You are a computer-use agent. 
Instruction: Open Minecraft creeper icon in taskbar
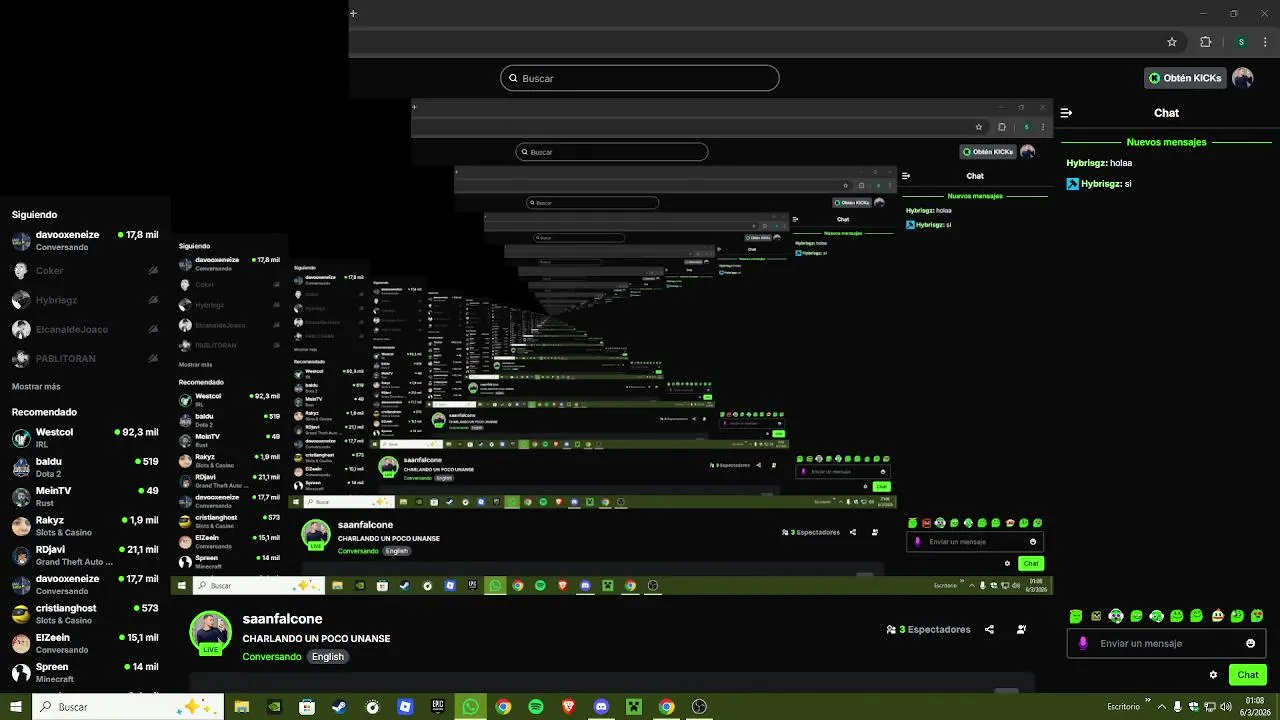click(633, 707)
